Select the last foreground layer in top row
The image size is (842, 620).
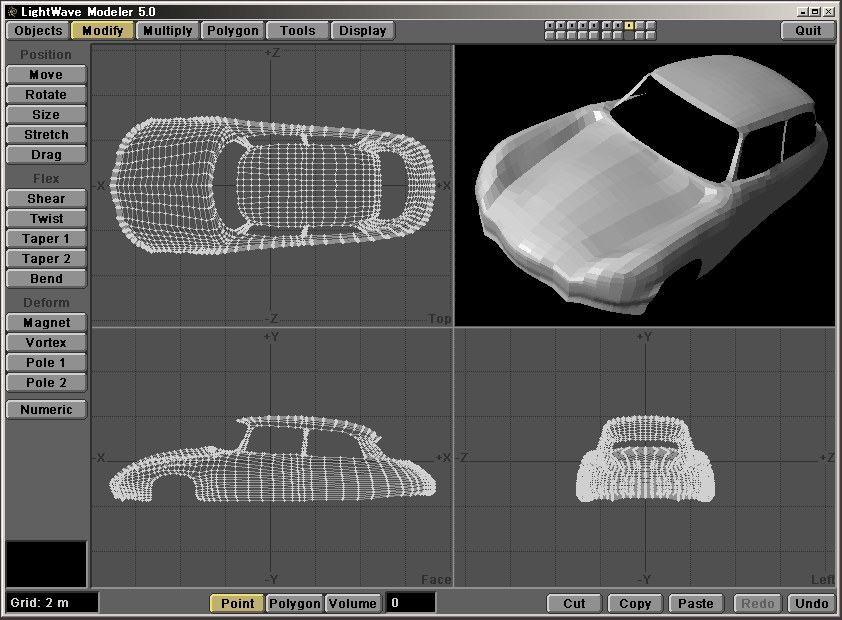pyautogui.click(x=652, y=25)
